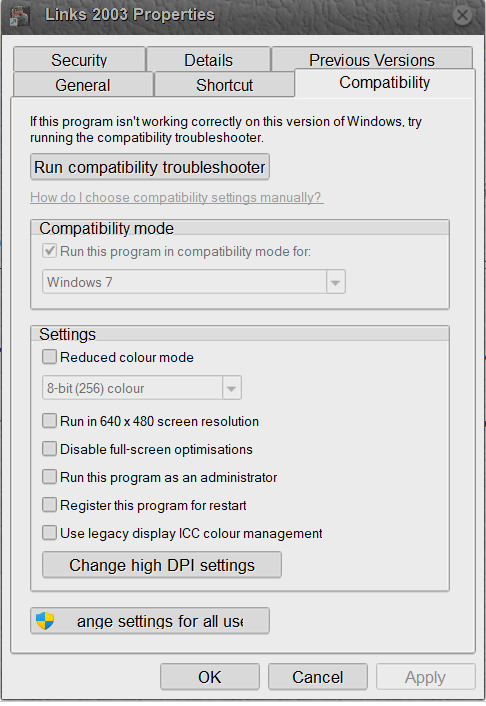Open the Details tab
Viewport: 486px width, 706px height.
pyautogui.click(x=208, y=59)
